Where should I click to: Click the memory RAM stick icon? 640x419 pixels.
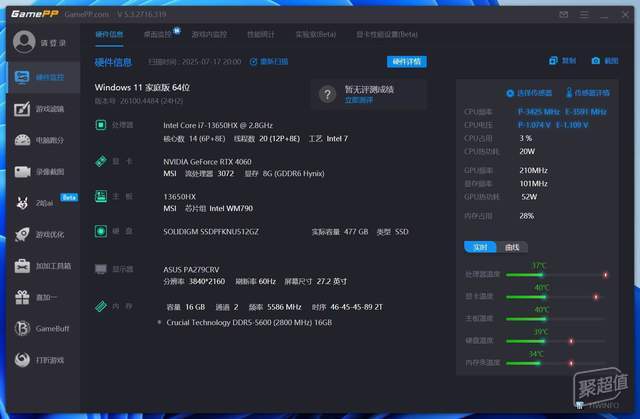[x=101, y=306]
